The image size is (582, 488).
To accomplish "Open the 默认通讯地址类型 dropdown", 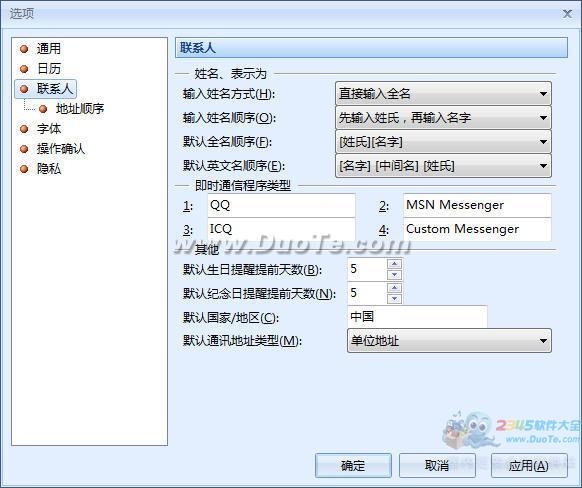I will pyautogui.click(x=449, y=340).
